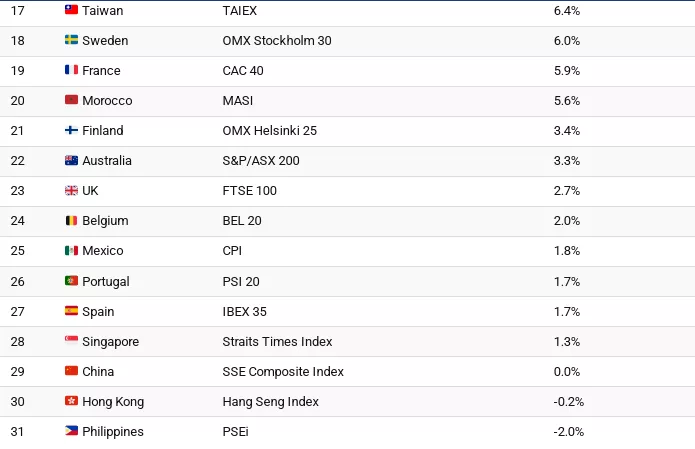Click the -2.0% value for PSEi
Screen dimensions: 695x449
568,431
